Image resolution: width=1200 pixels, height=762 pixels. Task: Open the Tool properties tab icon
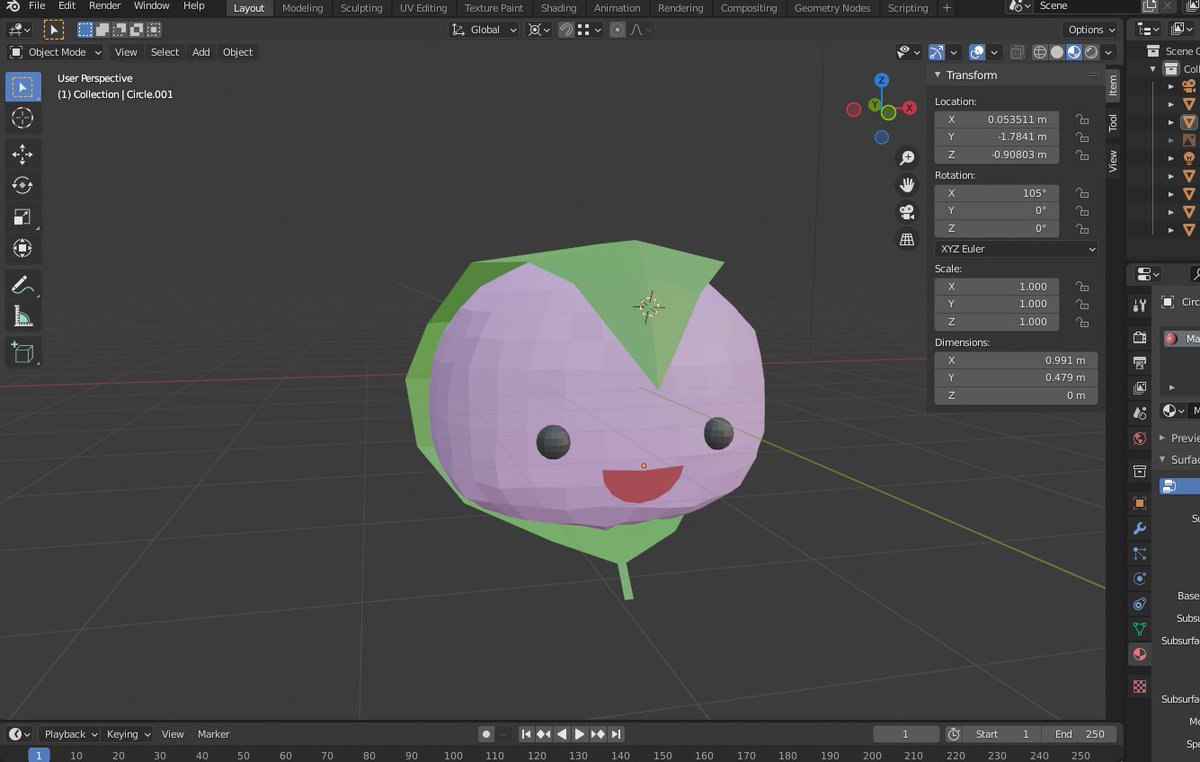click(1139, 305)
